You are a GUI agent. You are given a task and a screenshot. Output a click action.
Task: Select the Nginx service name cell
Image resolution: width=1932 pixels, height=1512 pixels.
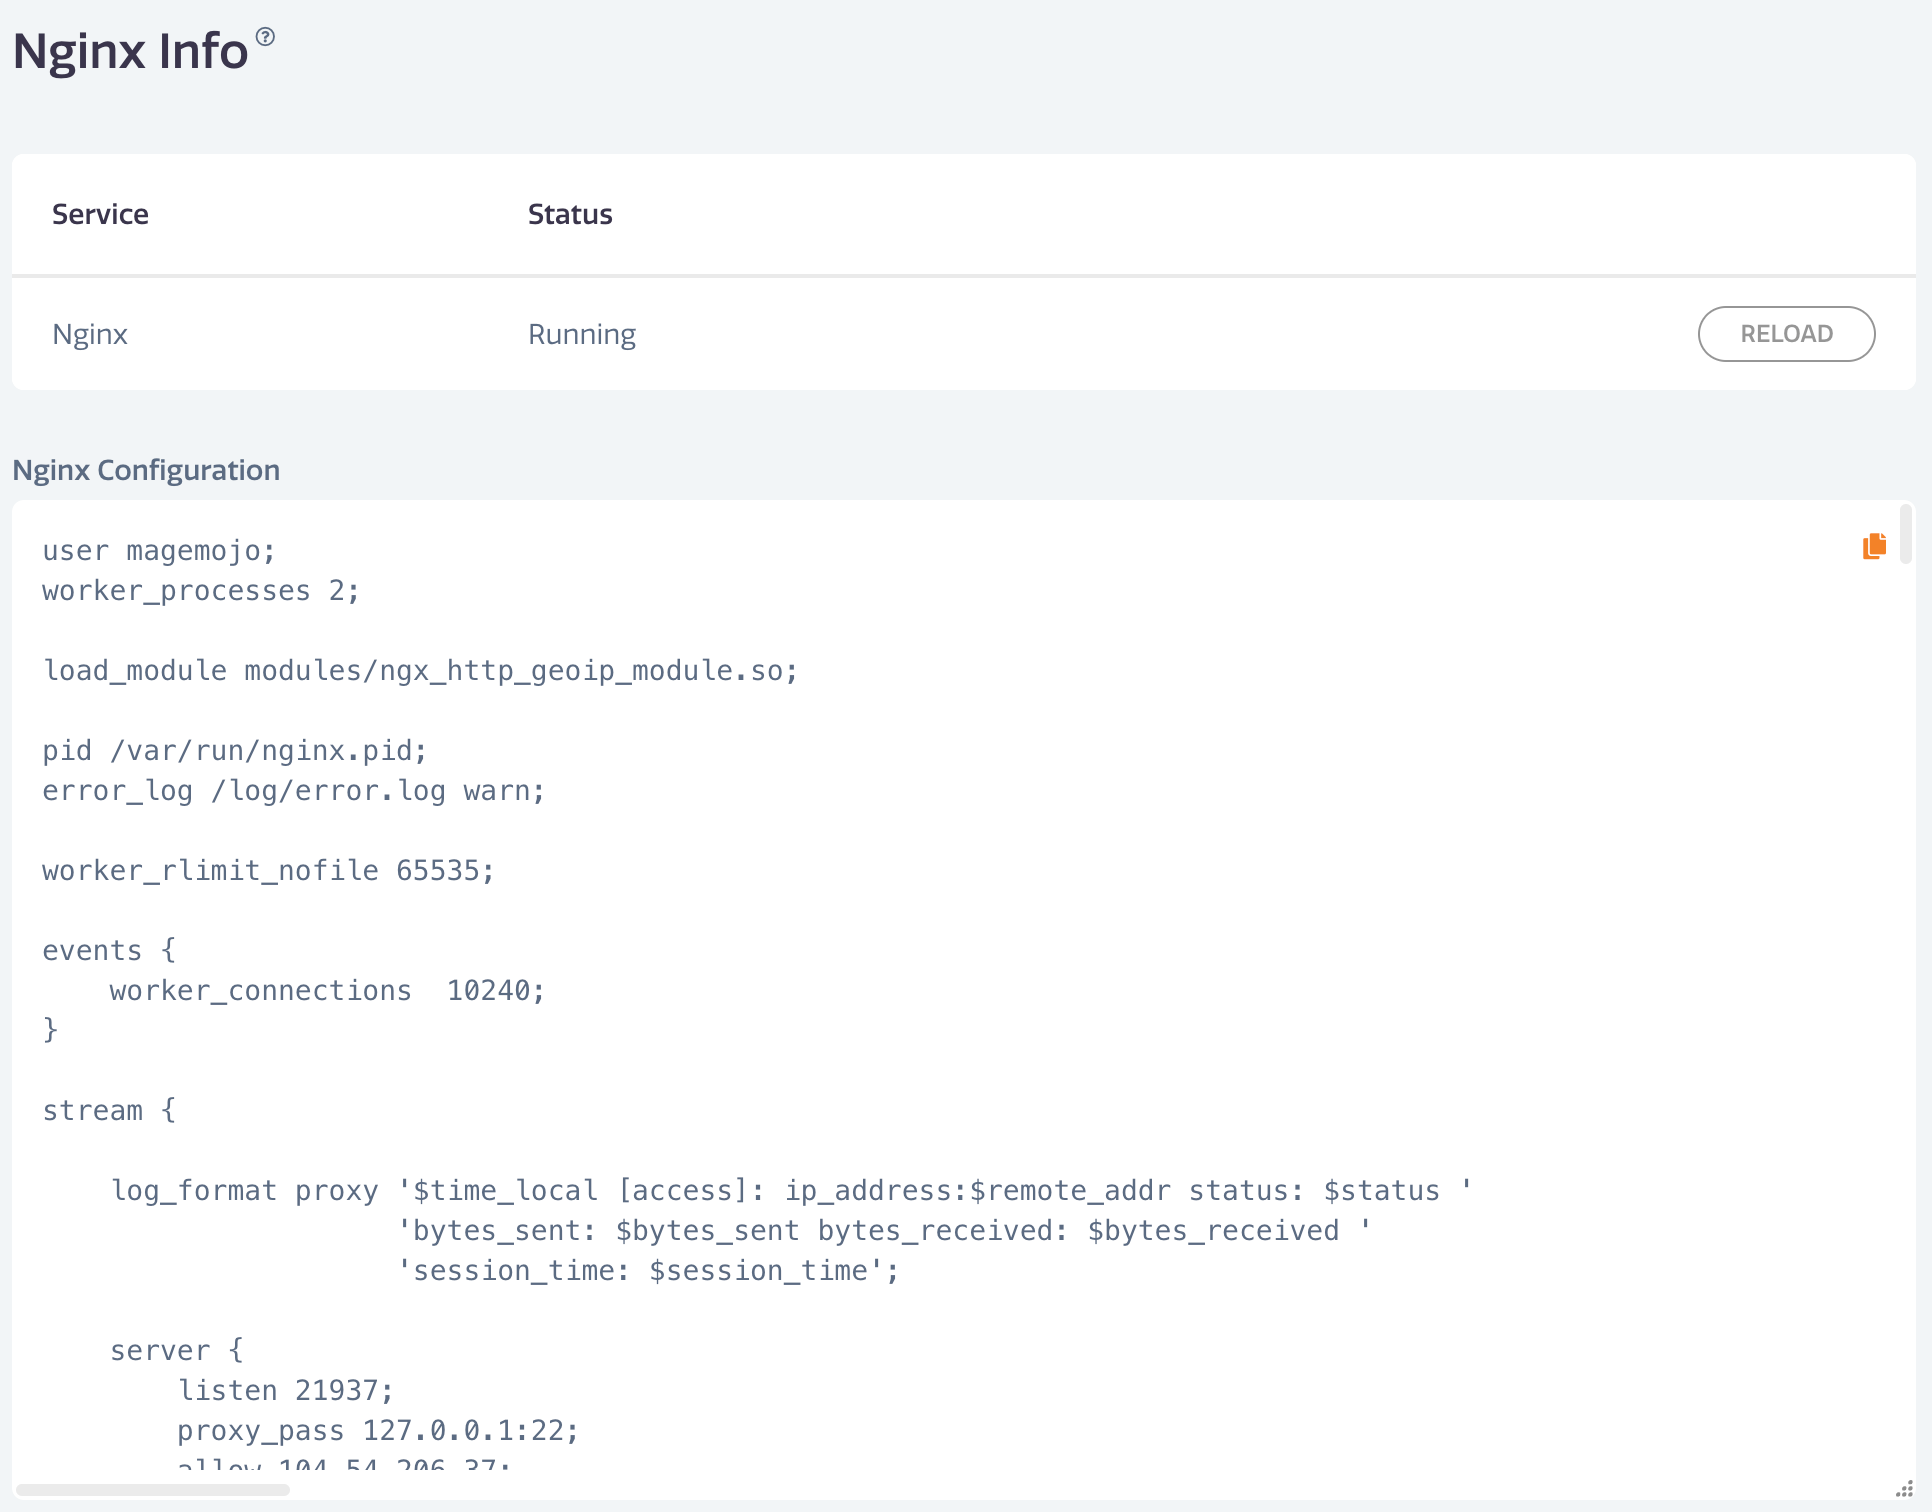click(x=90, y=334)
